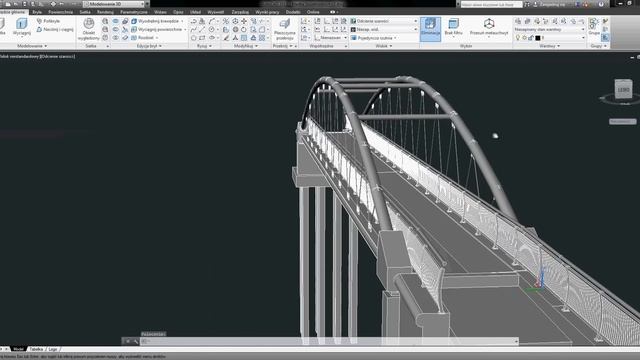This screenshot has height=360, width=640.
Task: Open Płaszczyzna przekroju section plane tool
Action: click(x=284, y=29)
